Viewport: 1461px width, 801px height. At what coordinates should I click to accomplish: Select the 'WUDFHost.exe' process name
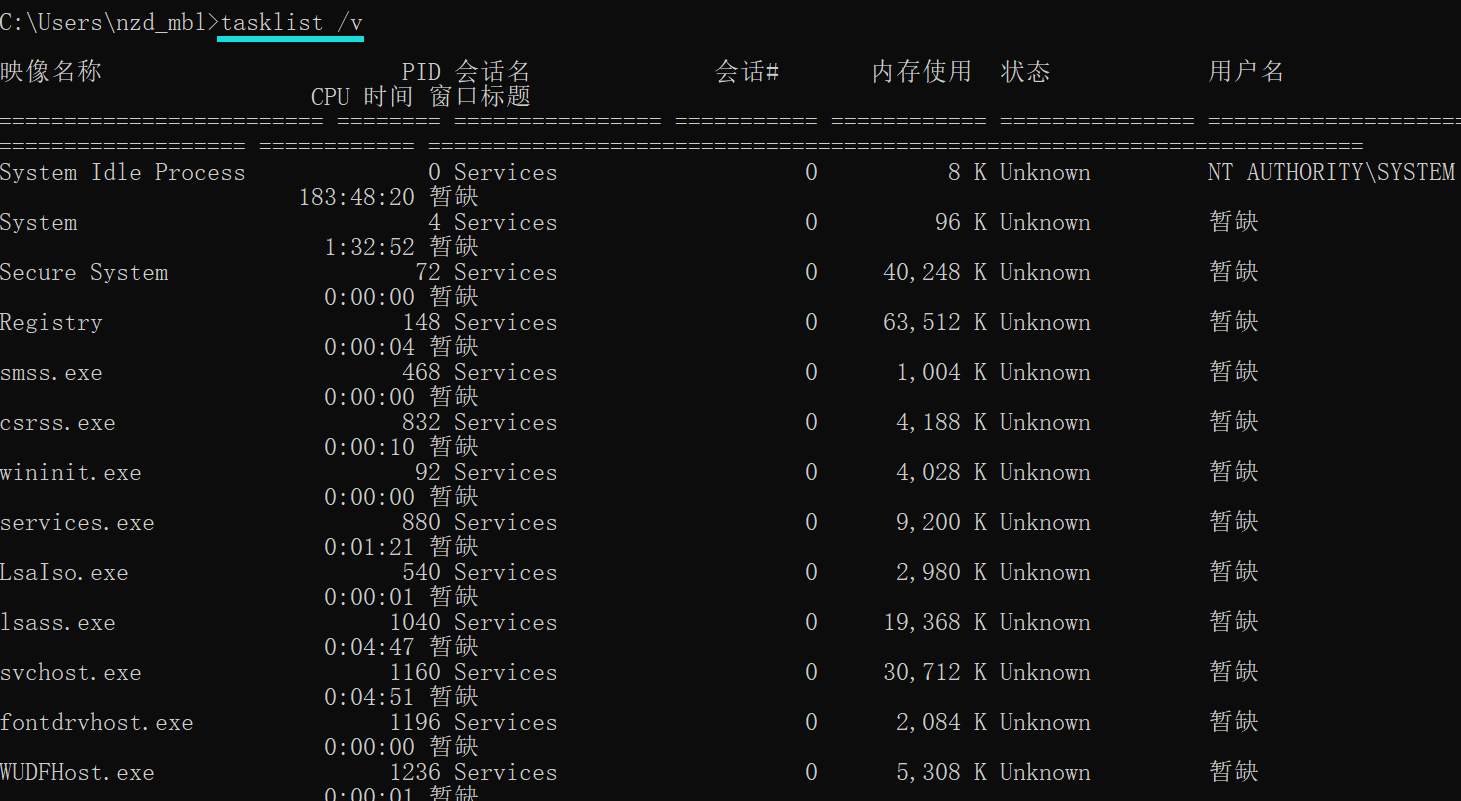[77, 772]
